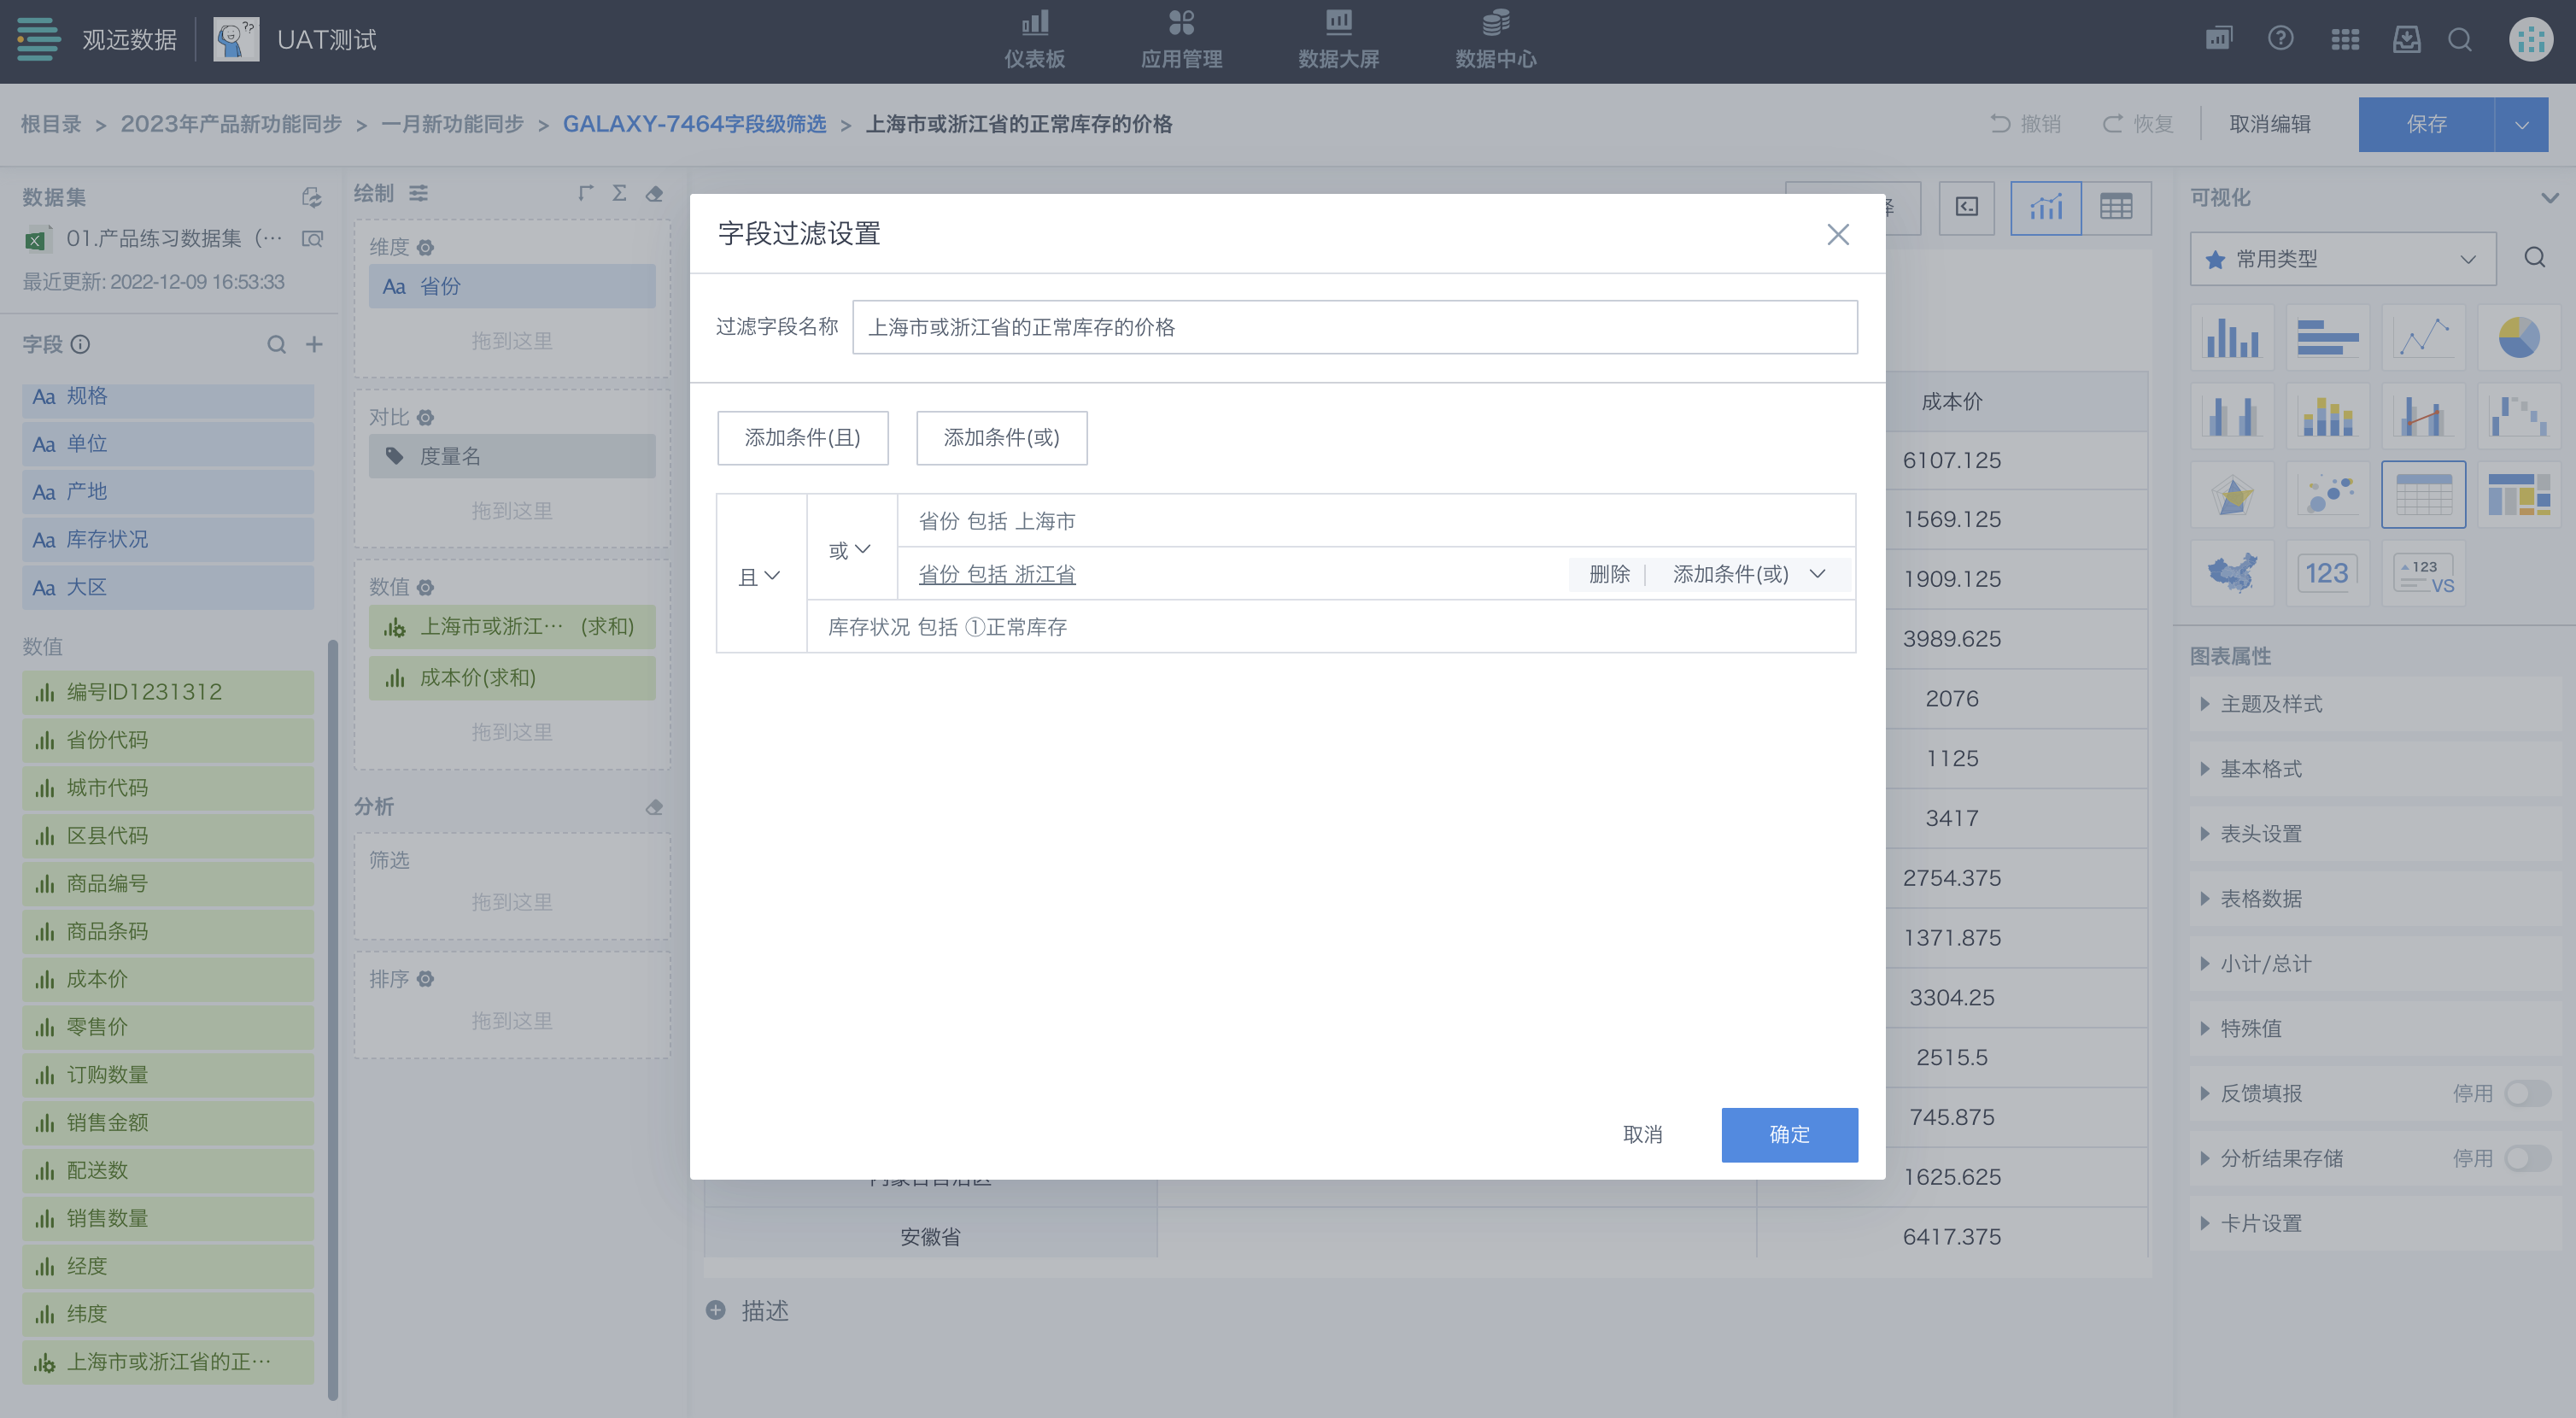Click the 过滤字段名称 input field
The image size is (2576, 1418).
point(1354,327)
